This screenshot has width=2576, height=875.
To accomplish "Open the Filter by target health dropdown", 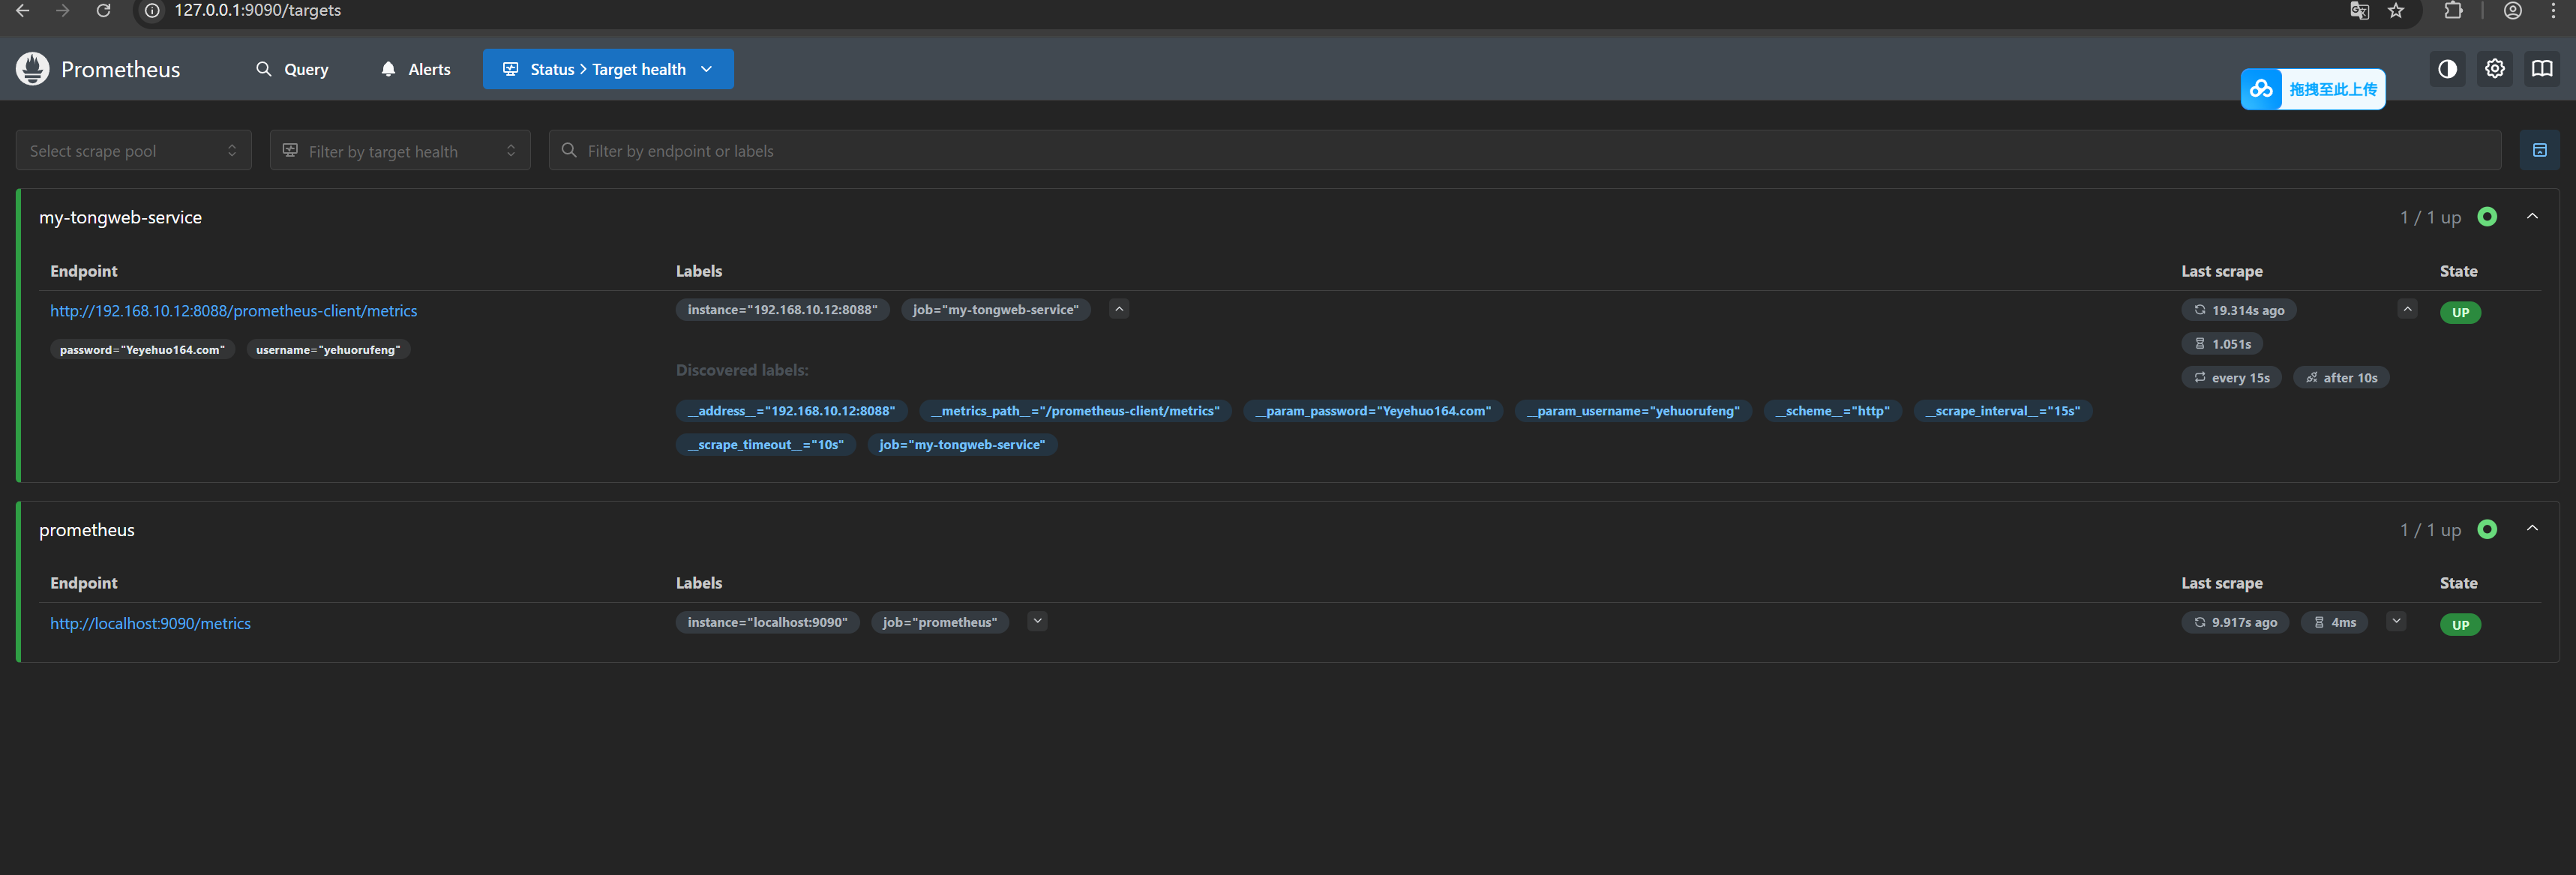I will (x=400, y=150).
